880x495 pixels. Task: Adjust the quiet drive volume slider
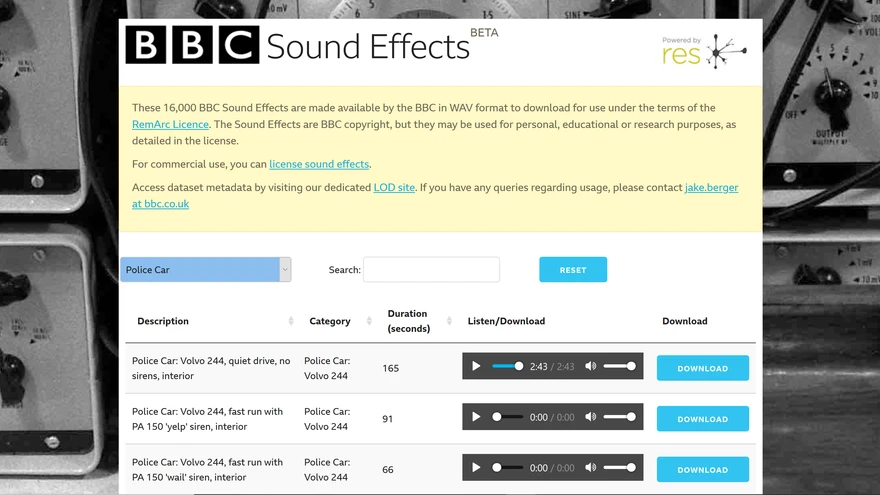619,366
